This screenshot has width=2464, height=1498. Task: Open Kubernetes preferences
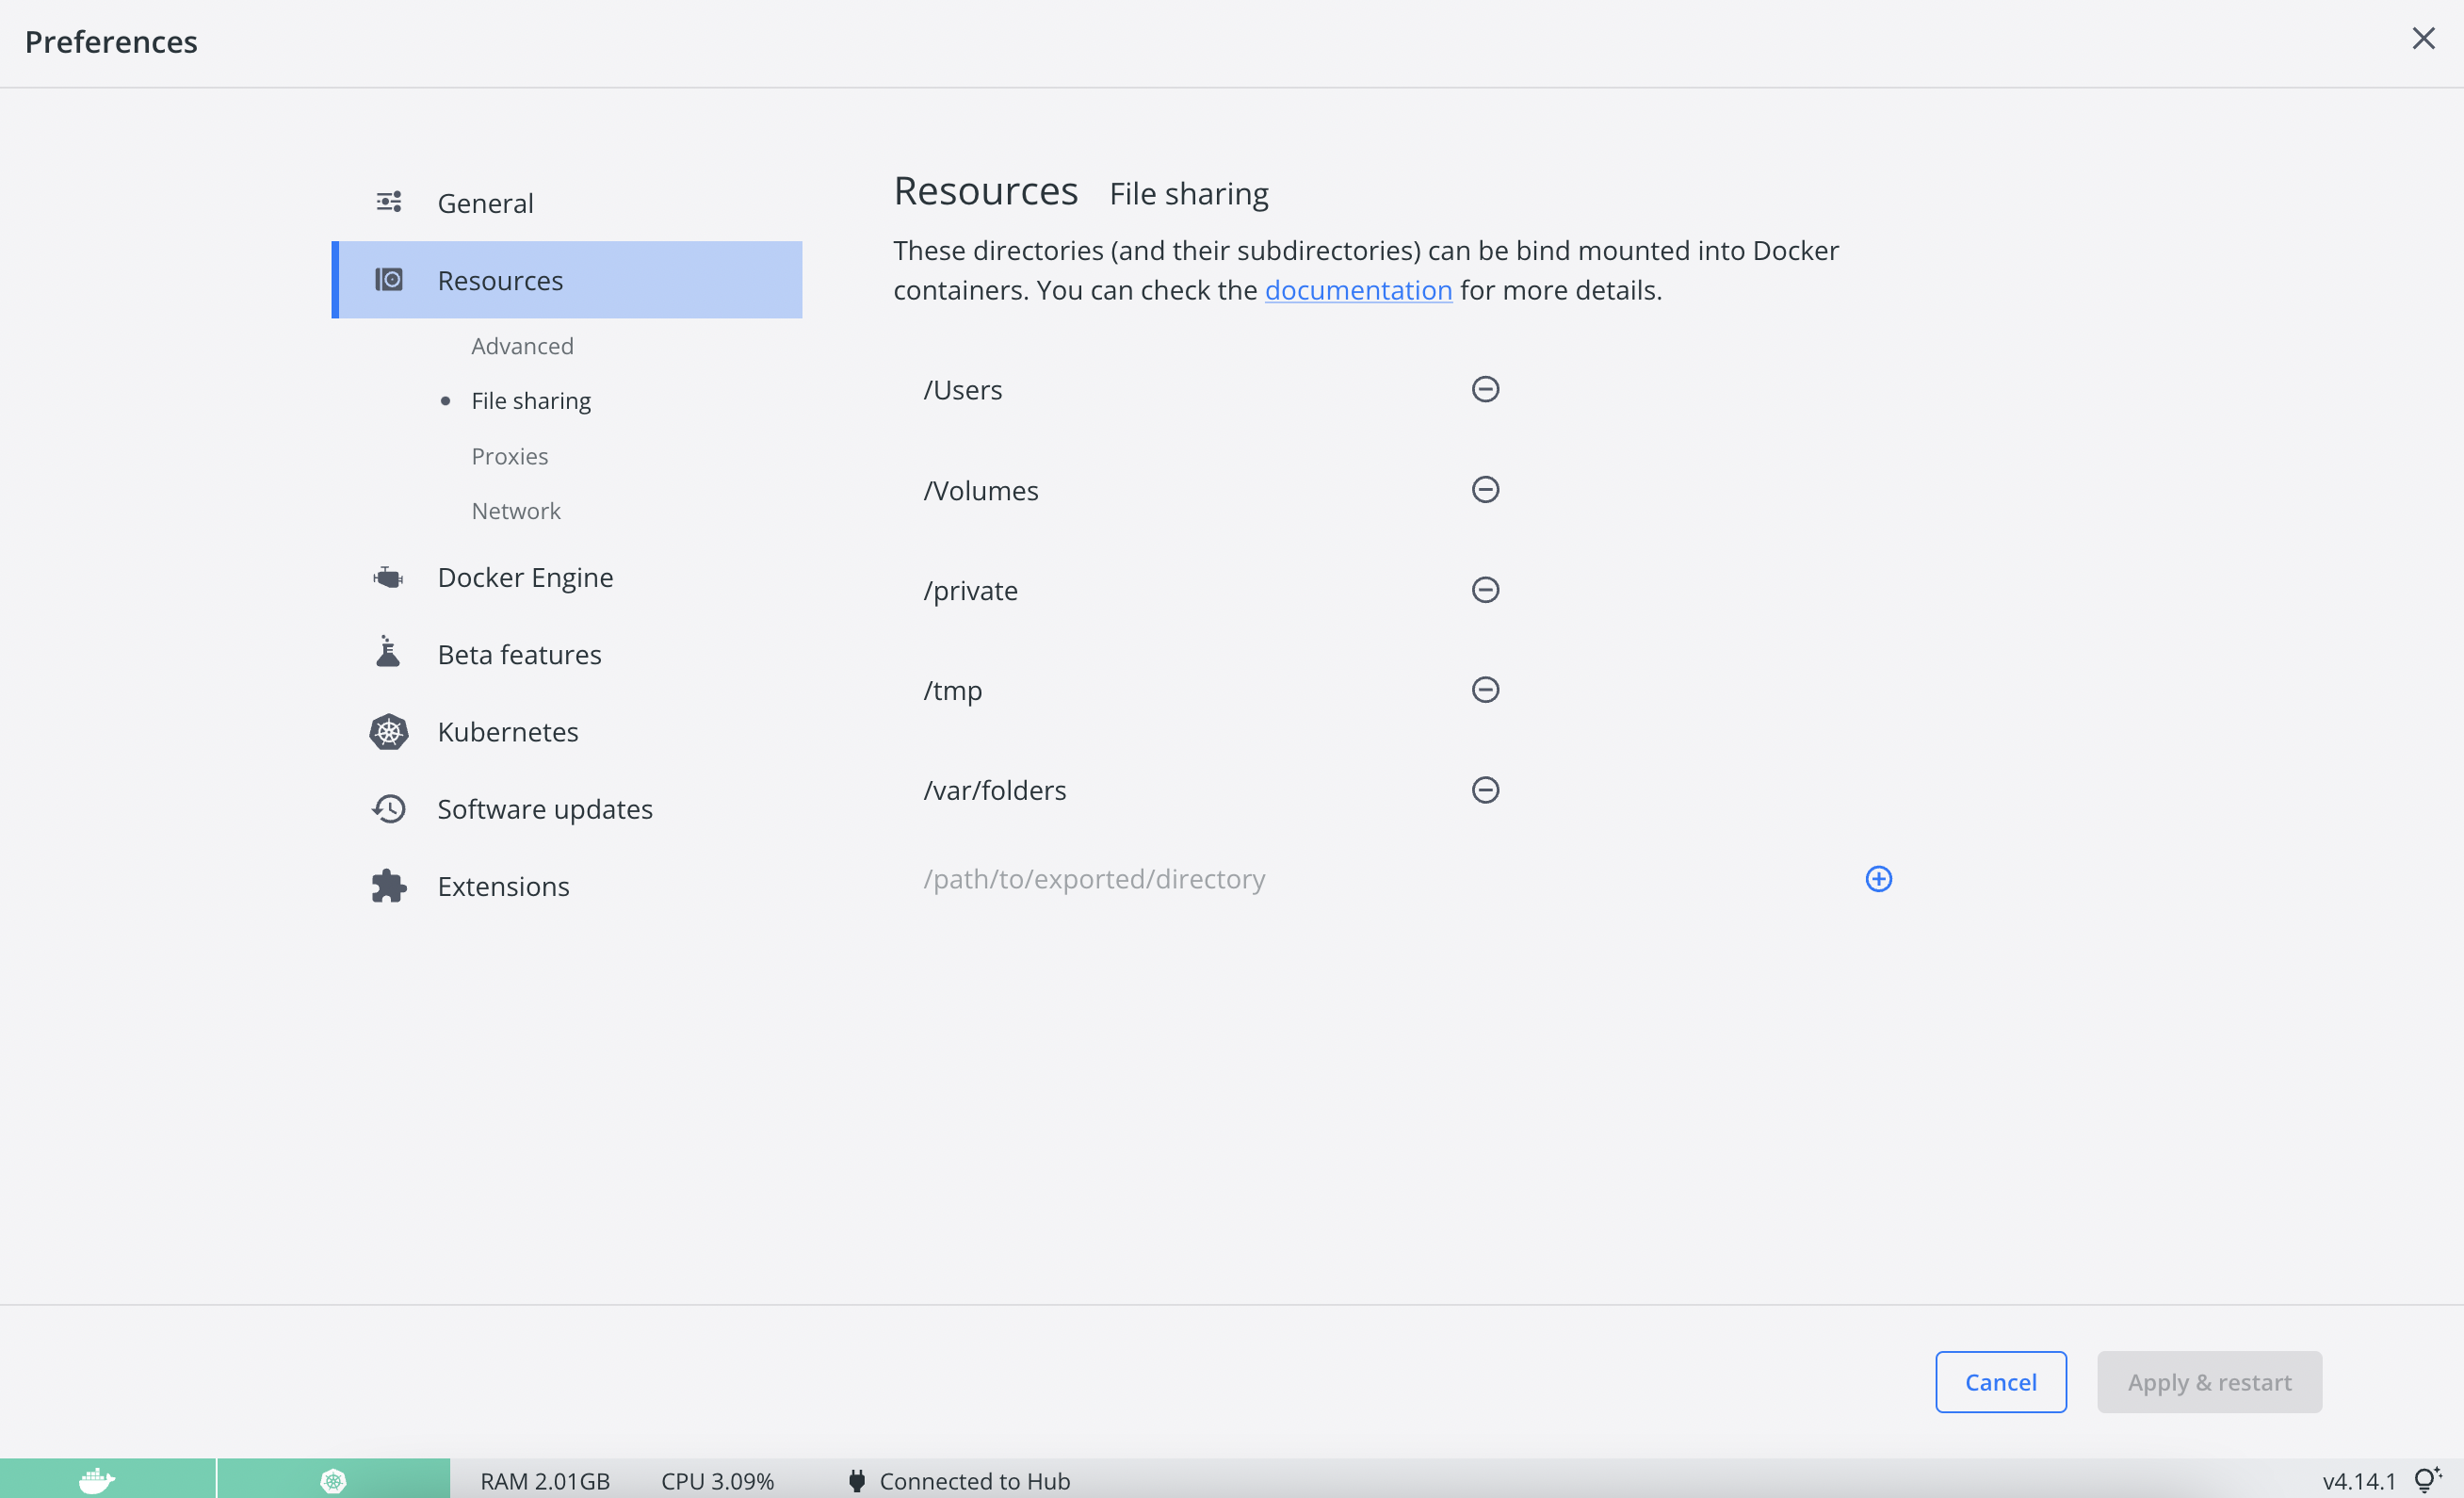point(507,732)
